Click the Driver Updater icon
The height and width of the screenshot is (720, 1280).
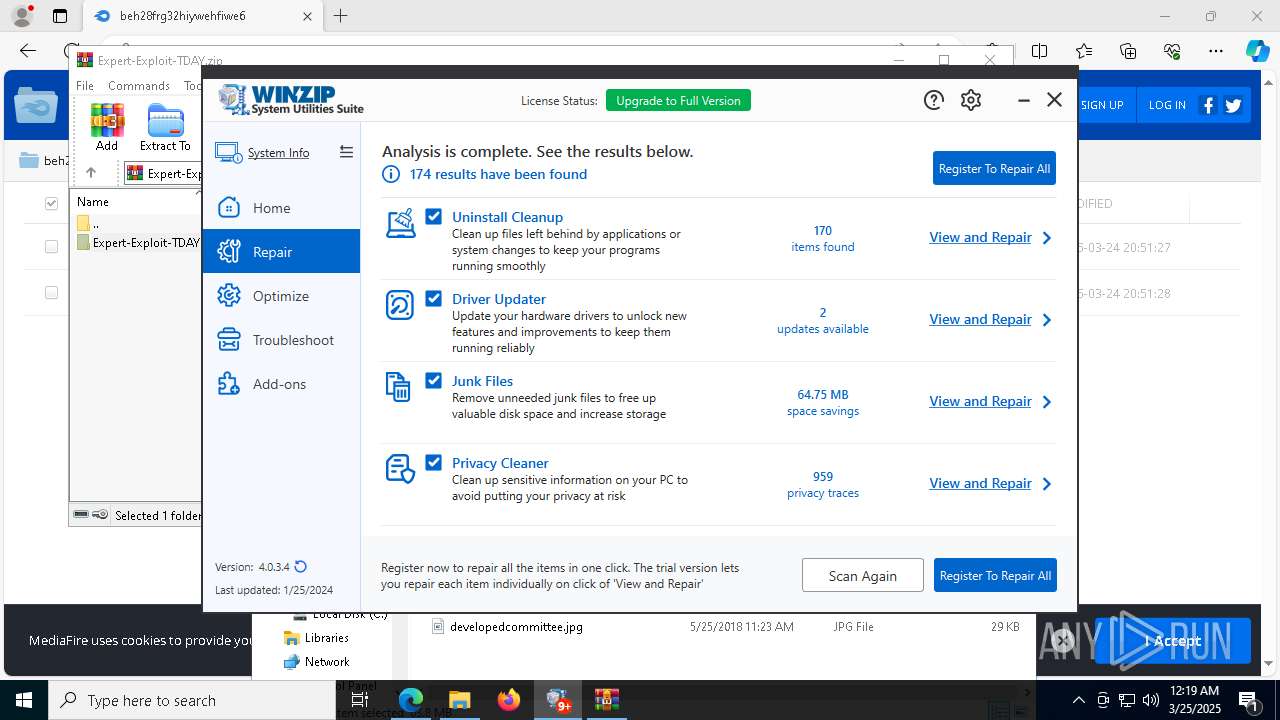(x=400, y=305)
